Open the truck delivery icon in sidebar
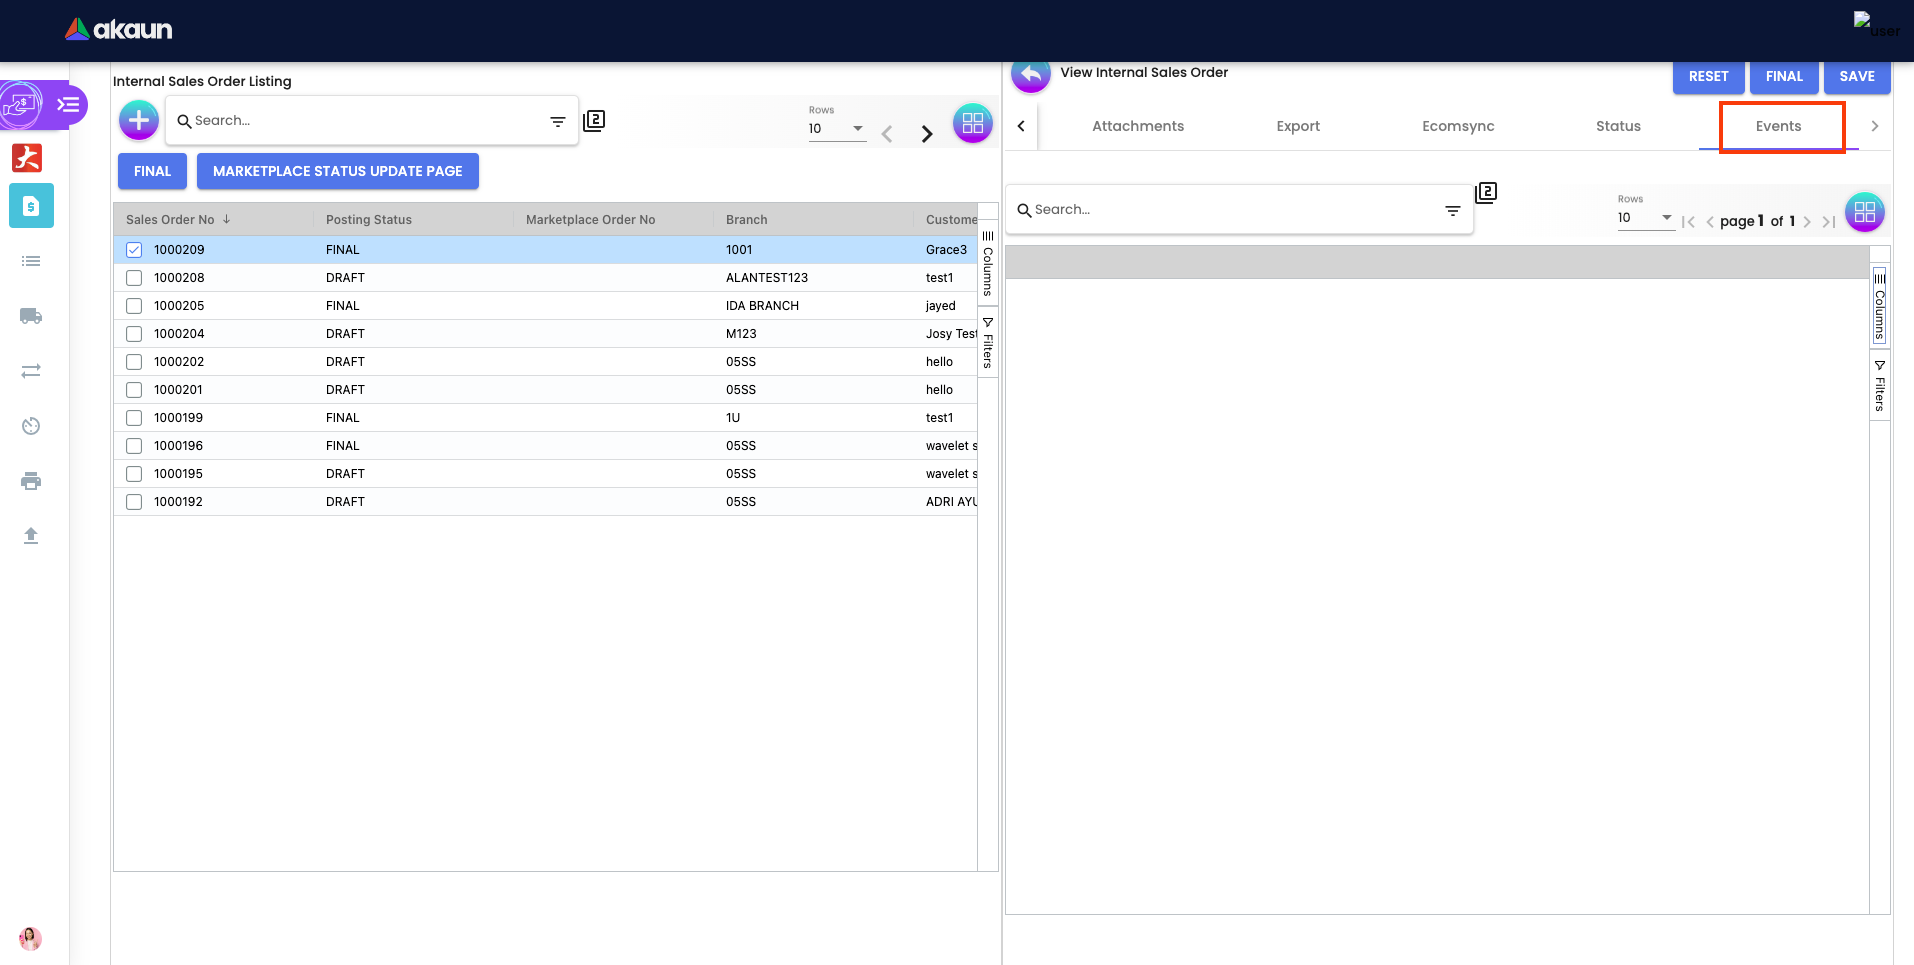 31,316
